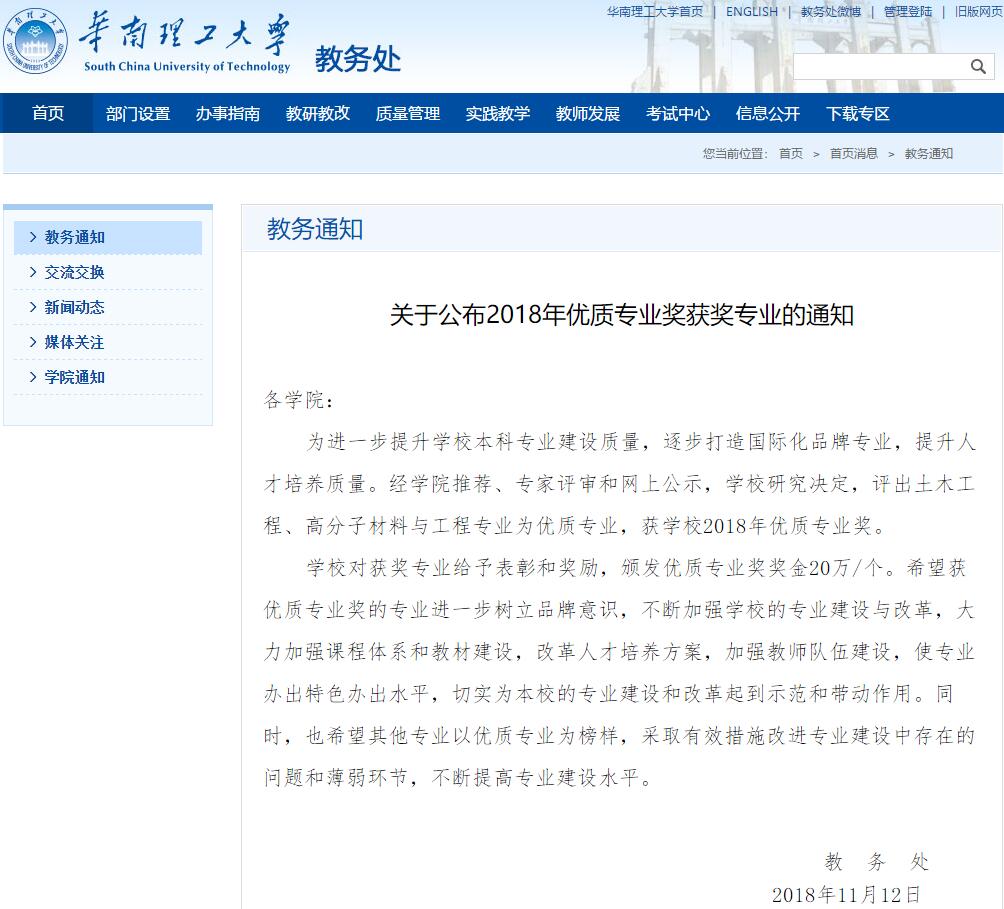The width and height of the screenshot is (1004, 909).
Task: Select 办事指南 in the navigation bar
Action: [228, 113]
